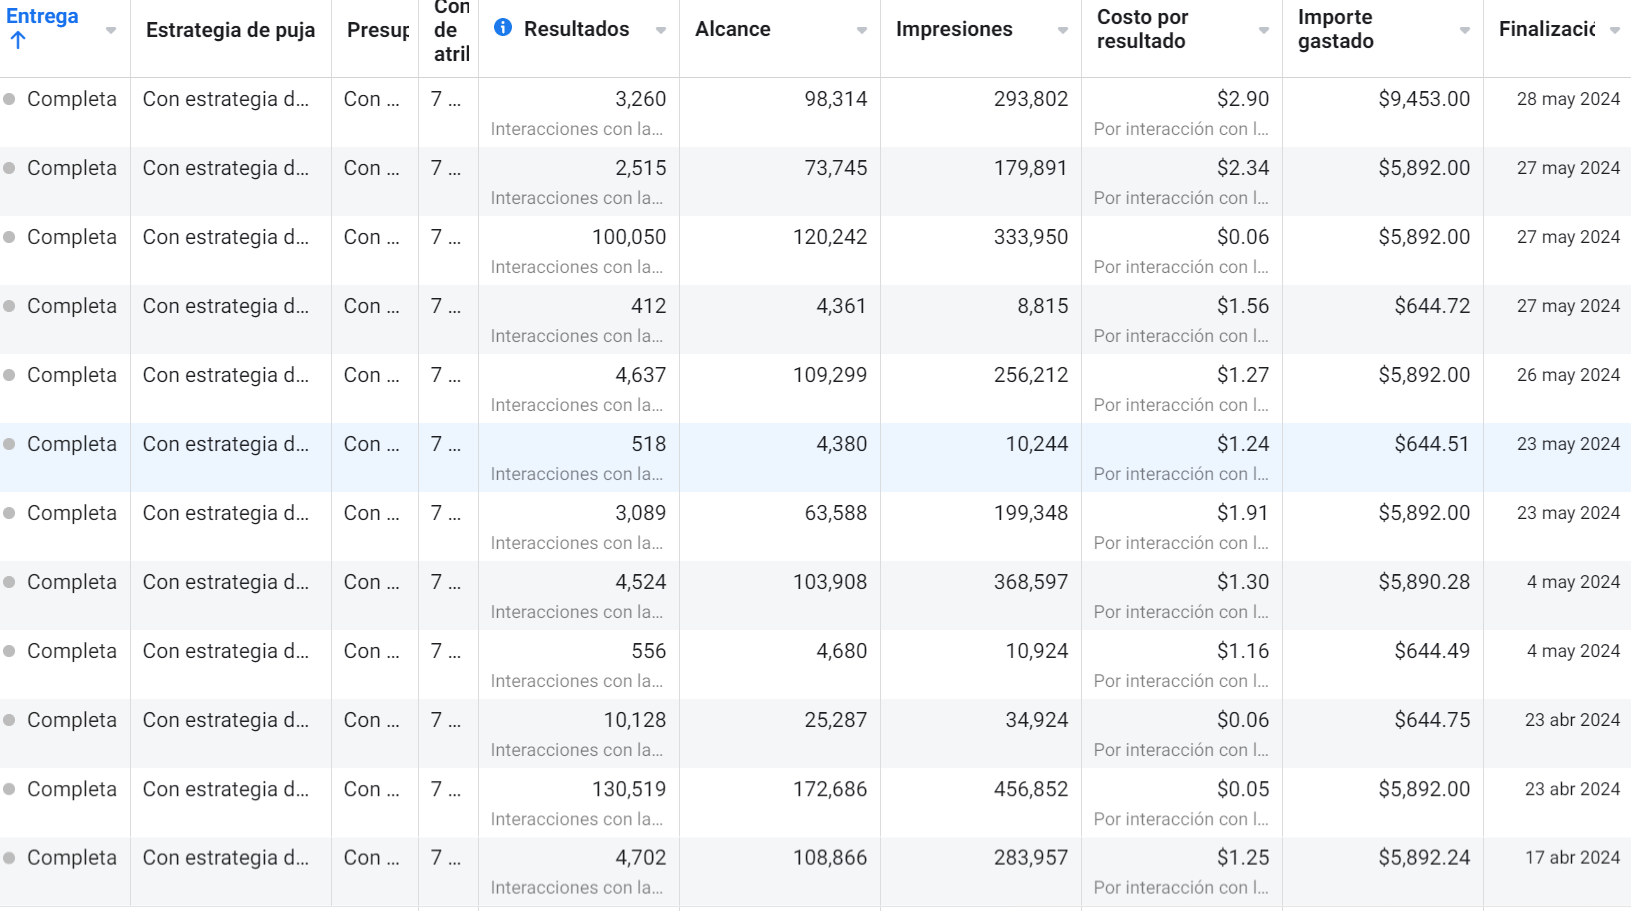Open the Impresiones column dropdown arrow
The width and height of the screenshot is (1631, 911).
(x=1063, y=30)
